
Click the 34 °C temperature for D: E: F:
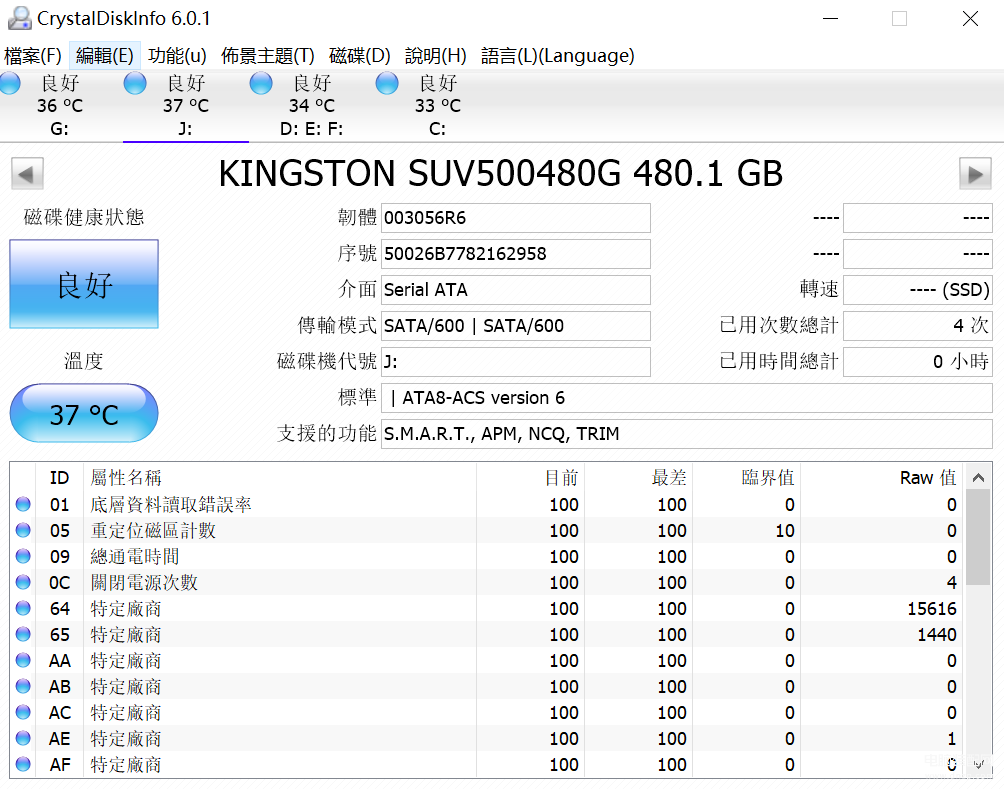click(312, 106)
